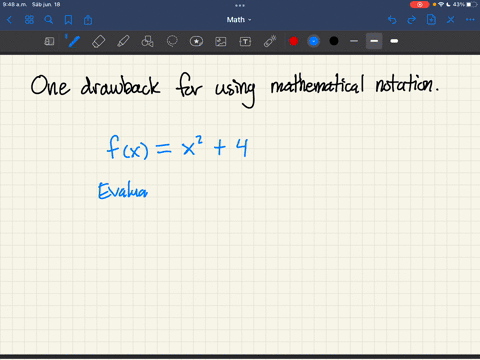Screen dimensions: 480x360
Task: Open the thumbnail grid view
Action: click(29, 20)
